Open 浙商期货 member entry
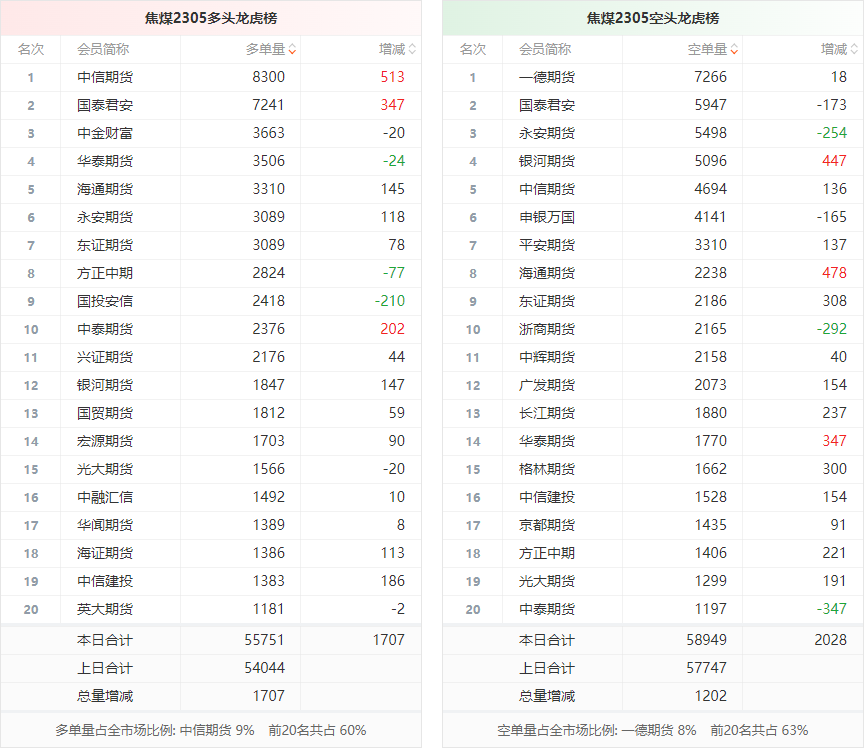The width and height of the screenshot is (864, 748). click(x=547, y=329)
